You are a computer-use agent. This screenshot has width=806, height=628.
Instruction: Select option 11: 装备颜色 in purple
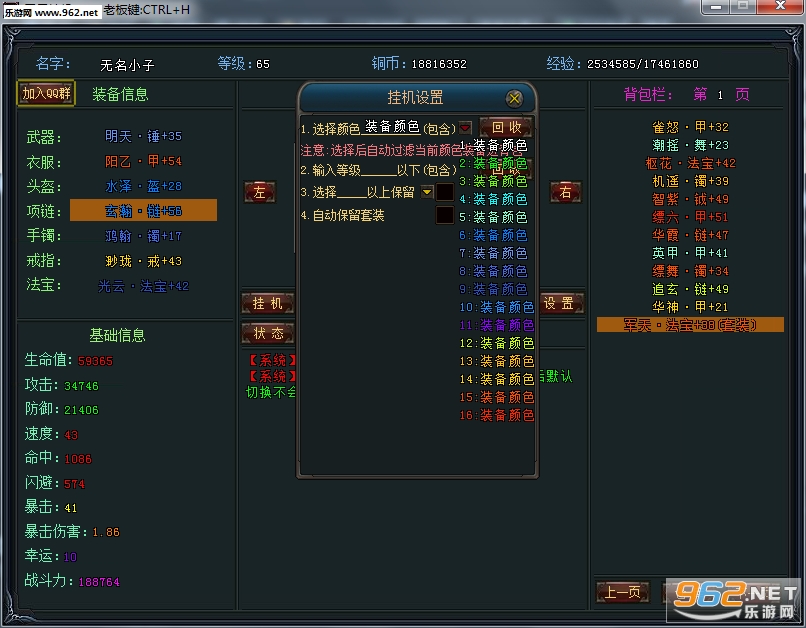click(x=496, y=325)
